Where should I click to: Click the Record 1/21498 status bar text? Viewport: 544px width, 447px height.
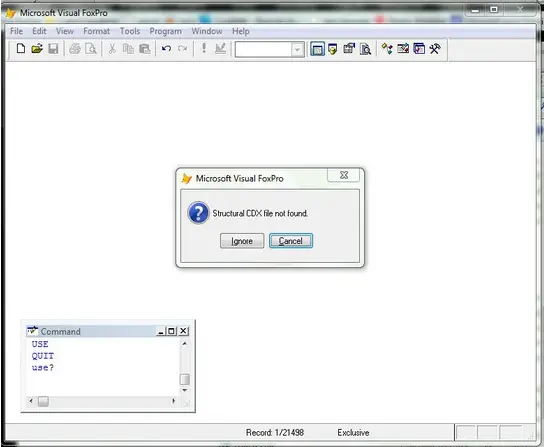pyautogui.click(x=275, y=433)
